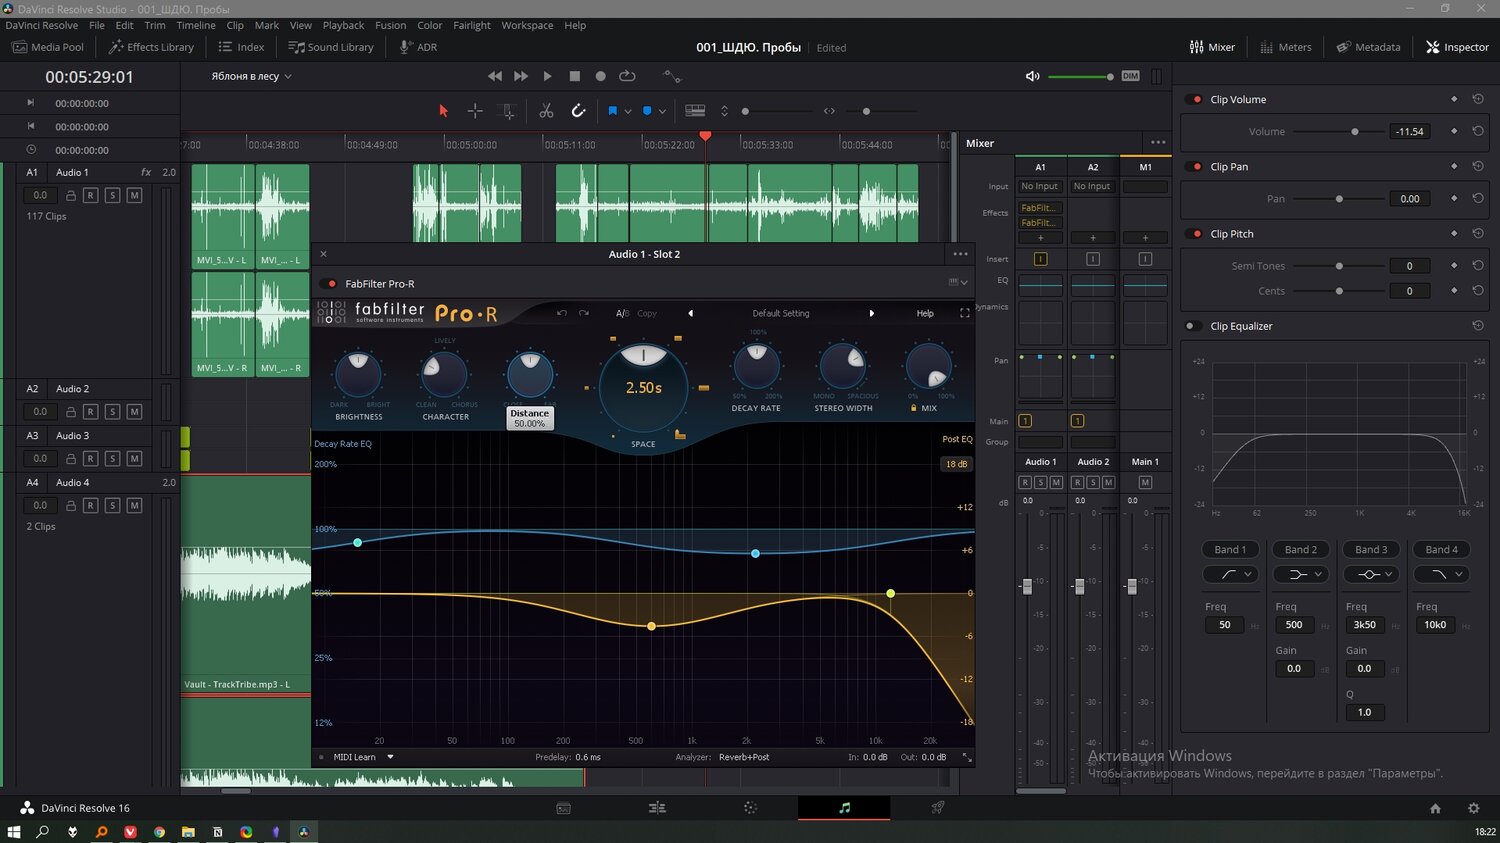Click the automation curve icon
Viewport: 1500px width, 843px height.
[x=672, y=76]
